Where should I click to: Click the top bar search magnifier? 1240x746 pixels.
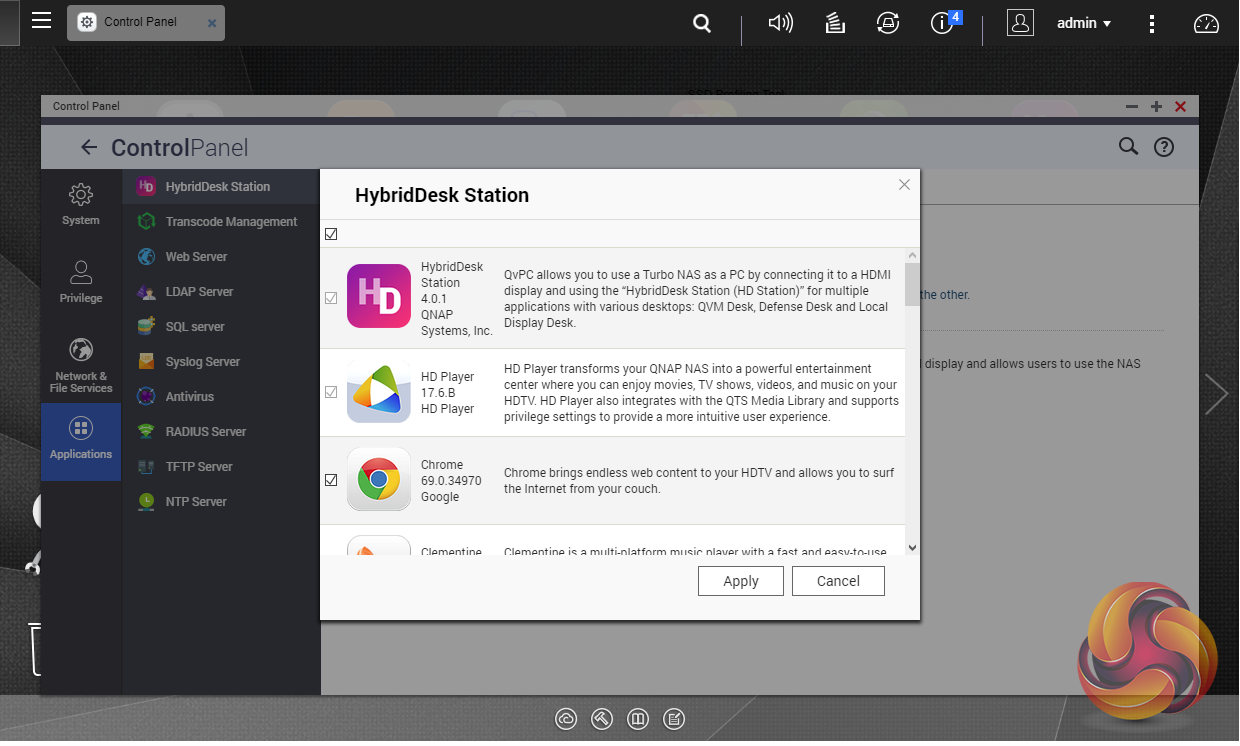[702, 23]
